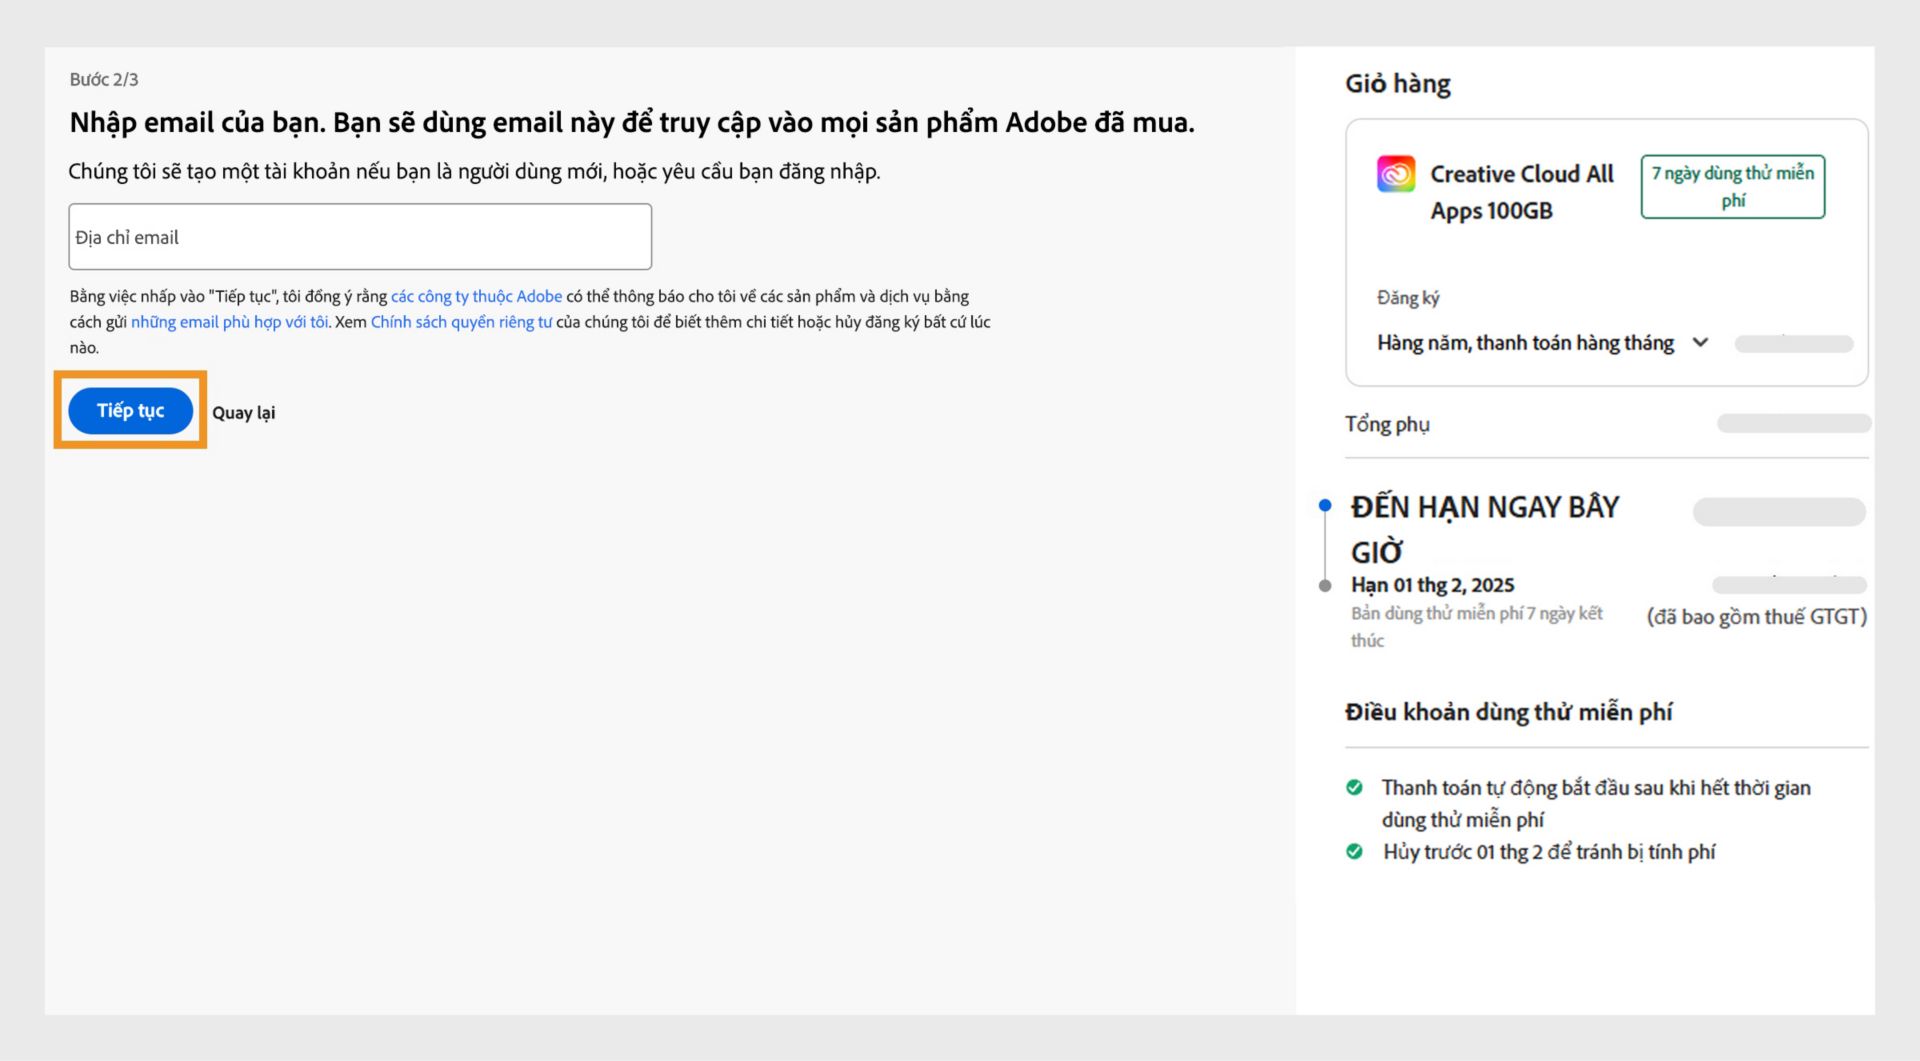Open the subscription plan dropdown Hàng năm, thanh toán hàng tháng
The width and height of the screenshot is (1920, 1061).
pos(1543,343)
